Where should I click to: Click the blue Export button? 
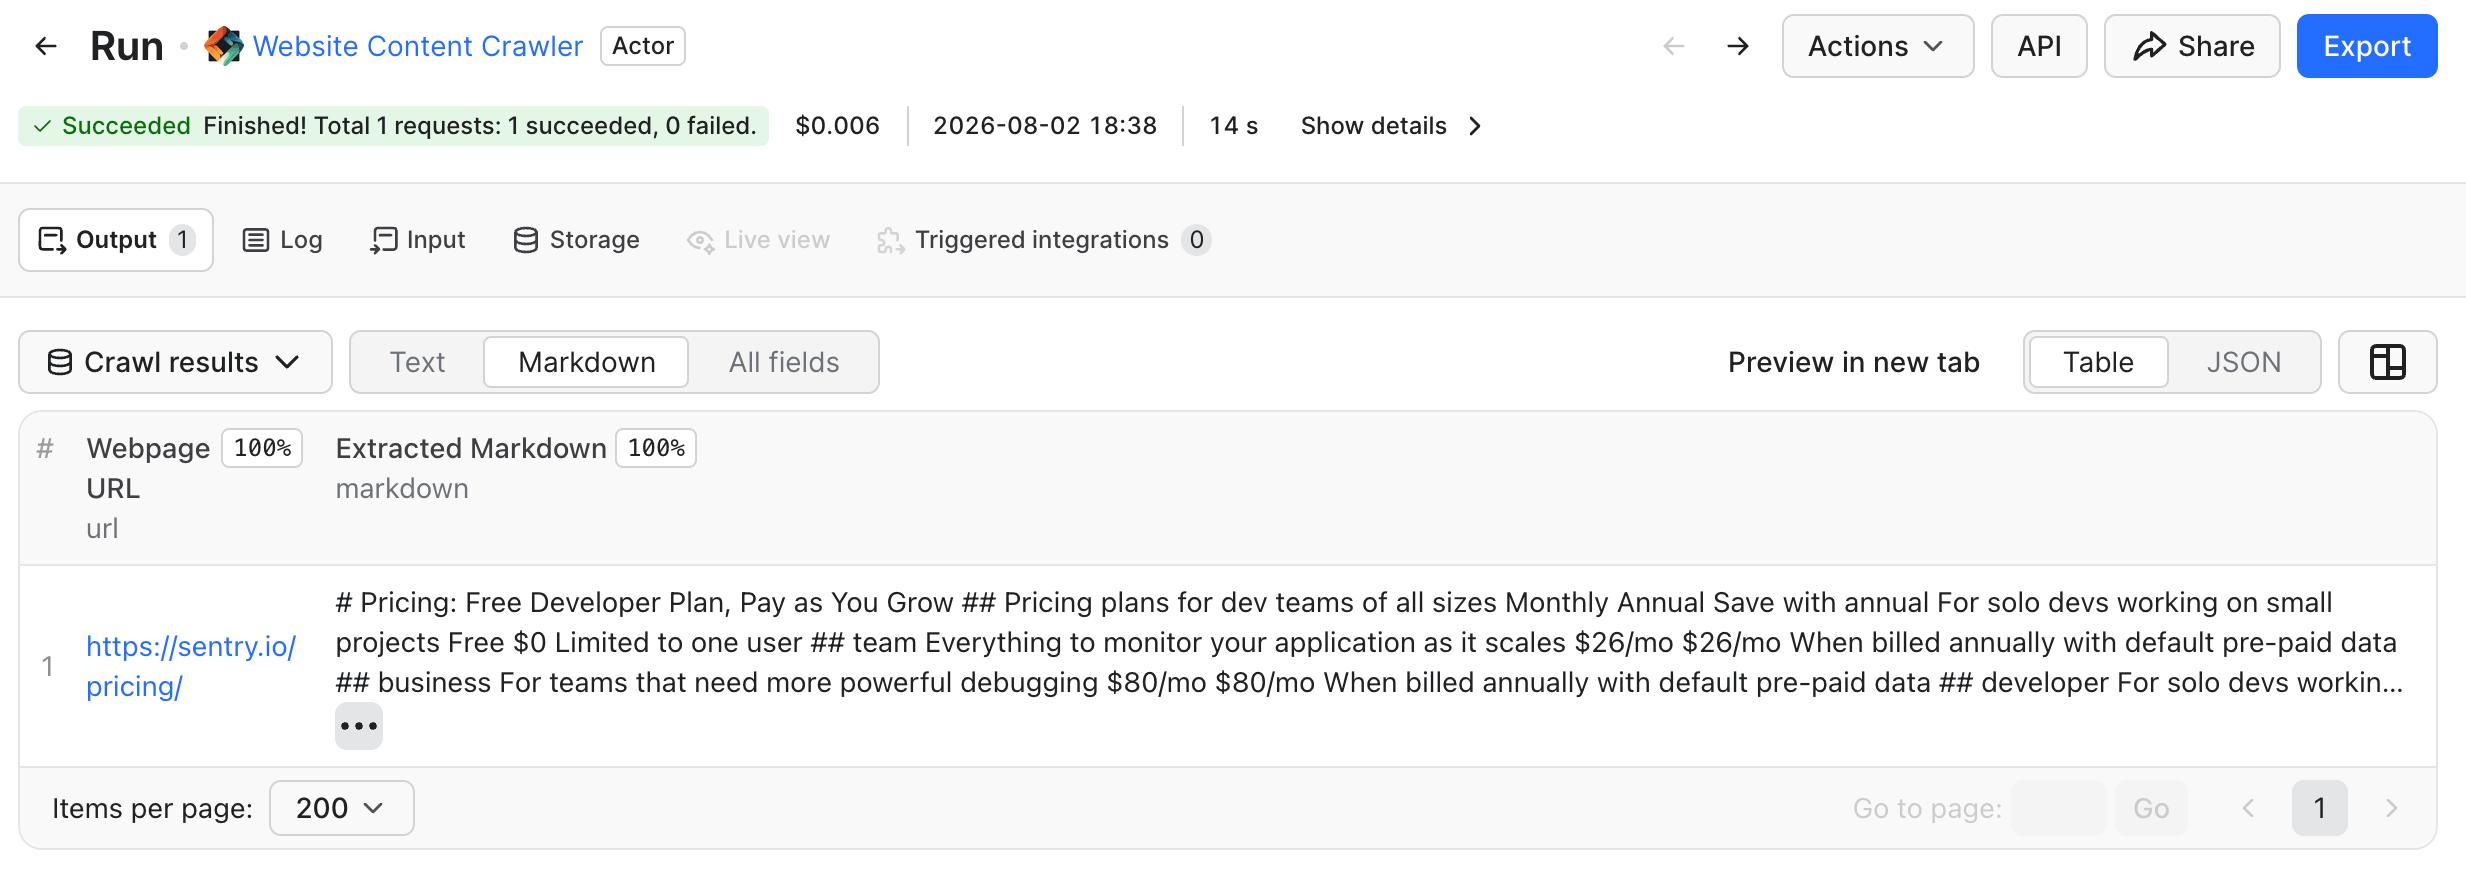[2367, 46]
